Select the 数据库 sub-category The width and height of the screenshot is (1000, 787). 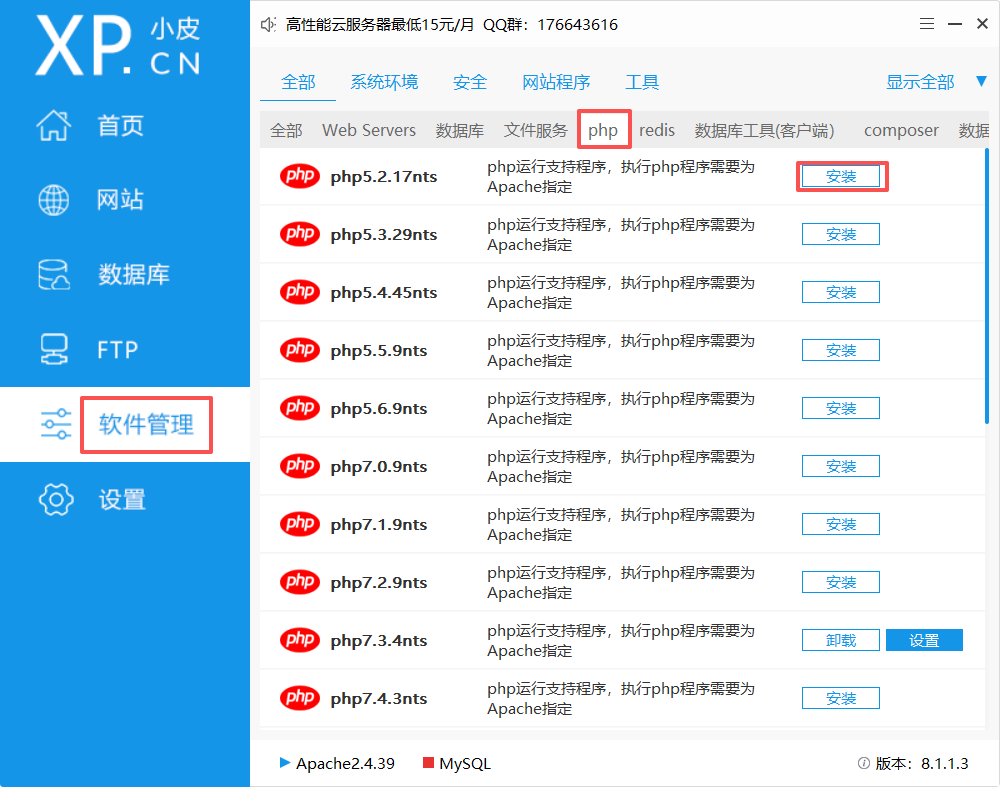coord(459,131)
